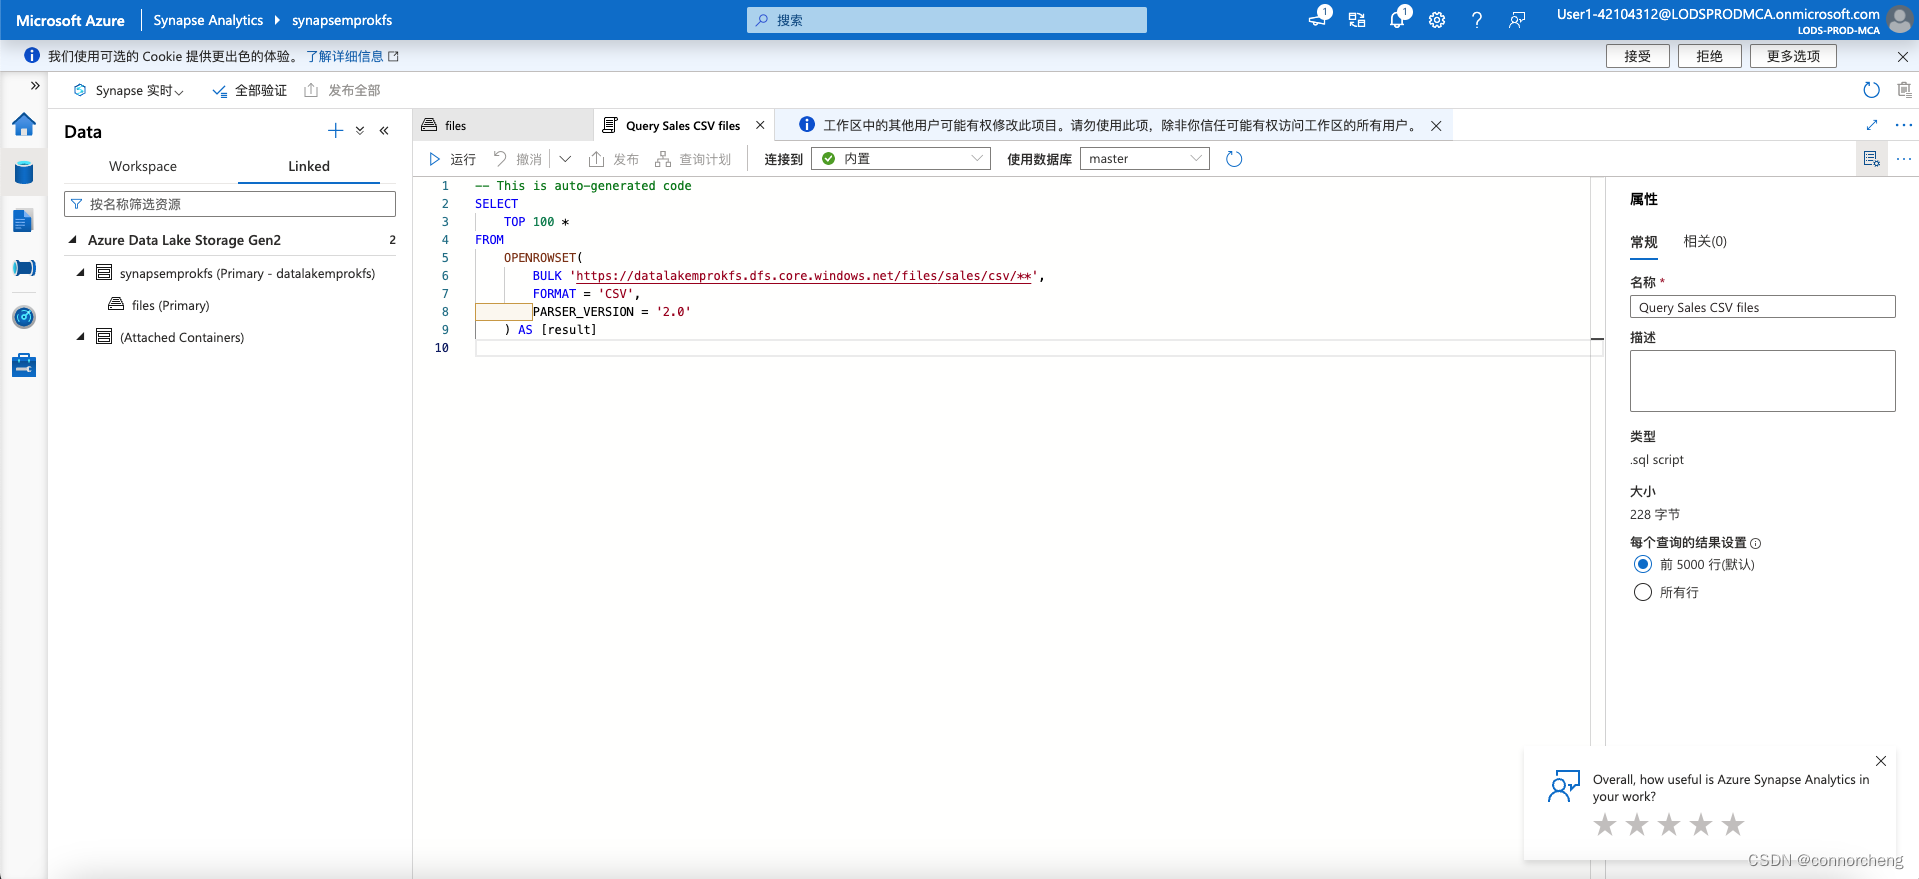This screenshot has height=879, width=1919.
Task: Click the user account avatar
Action: 1899,20
